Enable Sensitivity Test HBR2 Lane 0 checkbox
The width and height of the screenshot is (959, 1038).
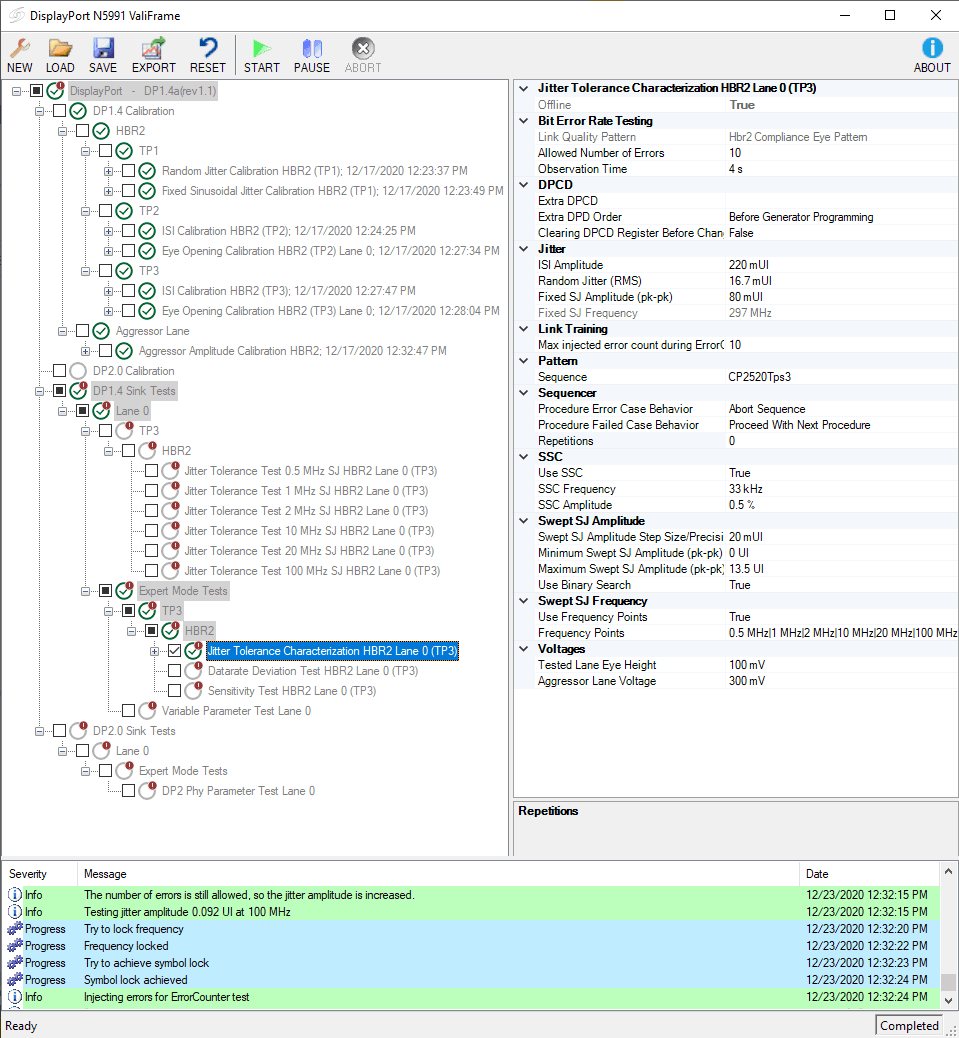175,691
